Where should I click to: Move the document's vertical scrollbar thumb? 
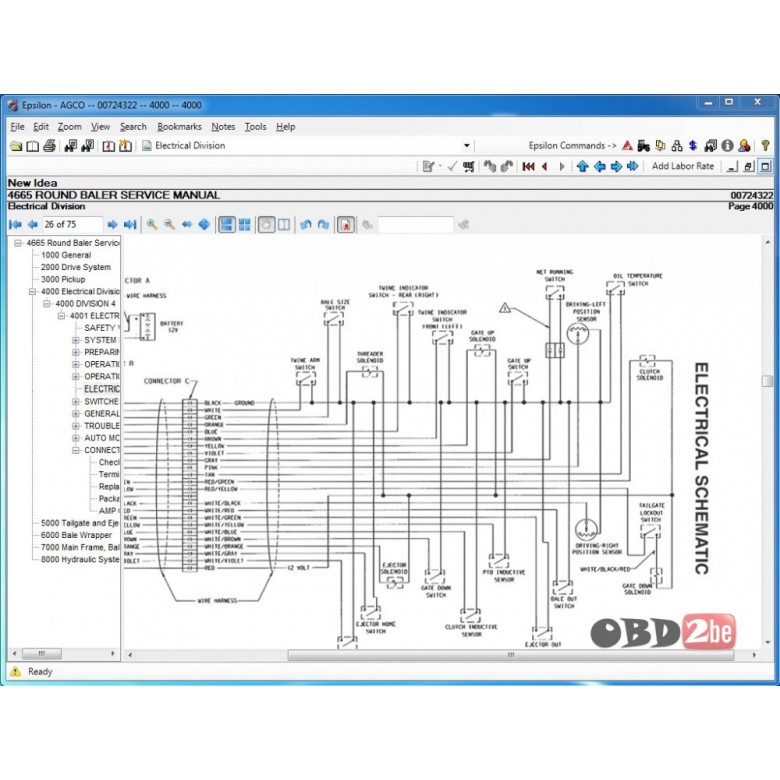coord(767,381)
